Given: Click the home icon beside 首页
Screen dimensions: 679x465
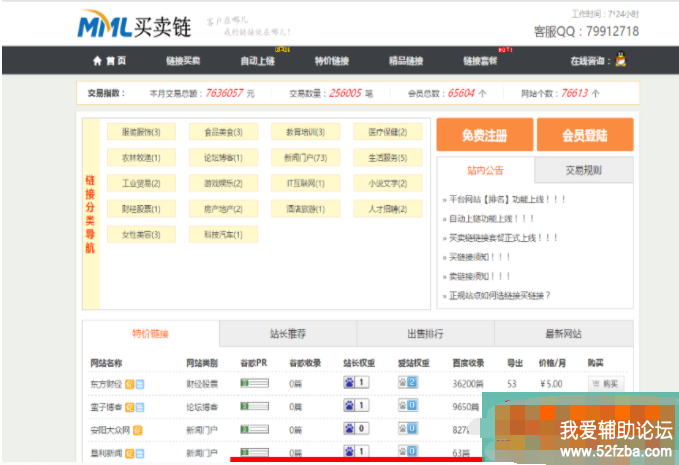Looking at the screenshot, I should 97,61.
